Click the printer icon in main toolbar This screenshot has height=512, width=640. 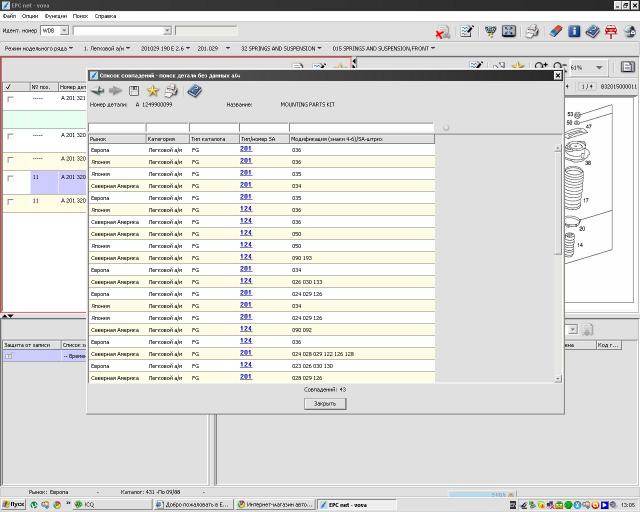click(532, 31)
